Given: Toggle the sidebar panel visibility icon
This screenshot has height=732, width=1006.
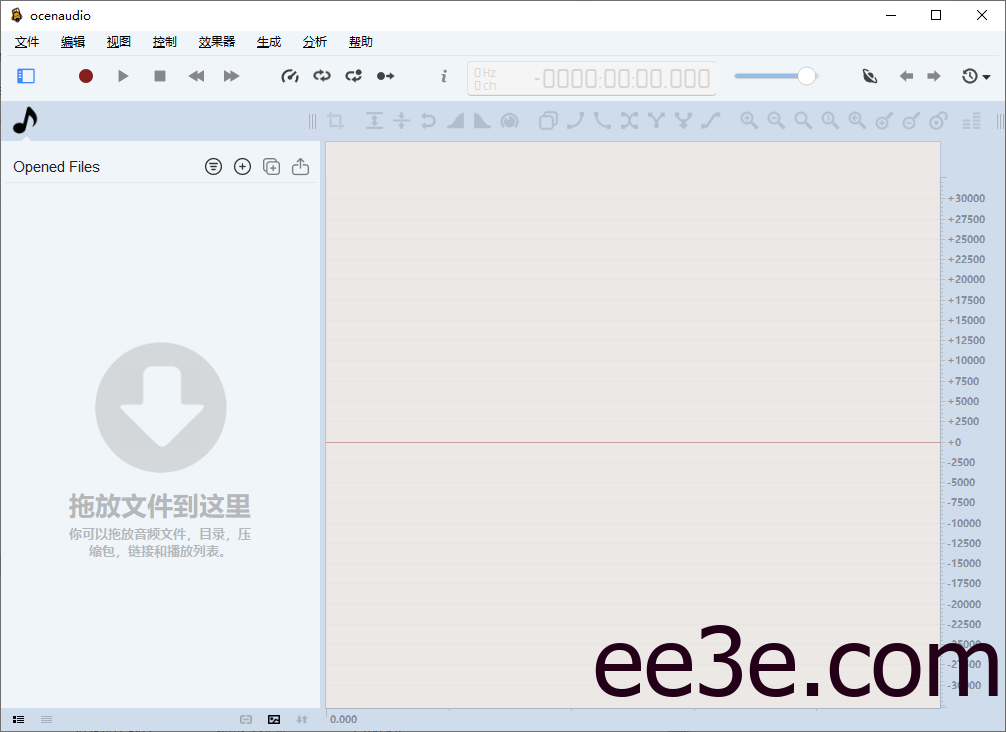Looking at the screenshot, I should (25, 75).
